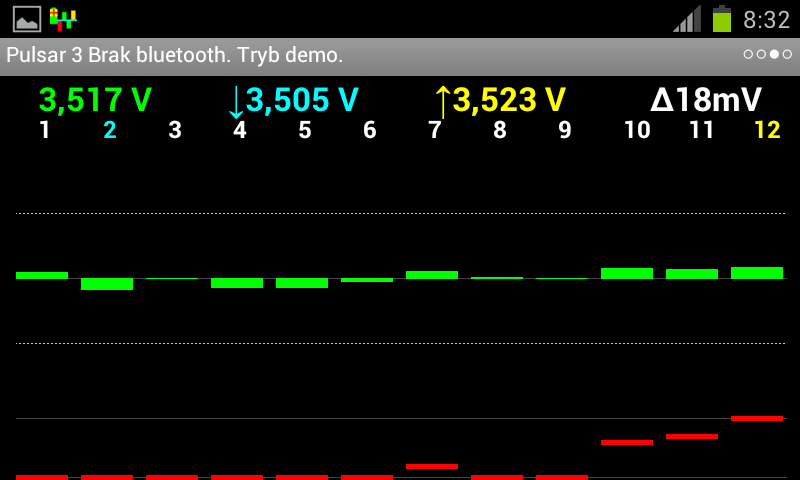Tap green voltage bar under cell 4

pyautogui.click(x=237, y=283)
